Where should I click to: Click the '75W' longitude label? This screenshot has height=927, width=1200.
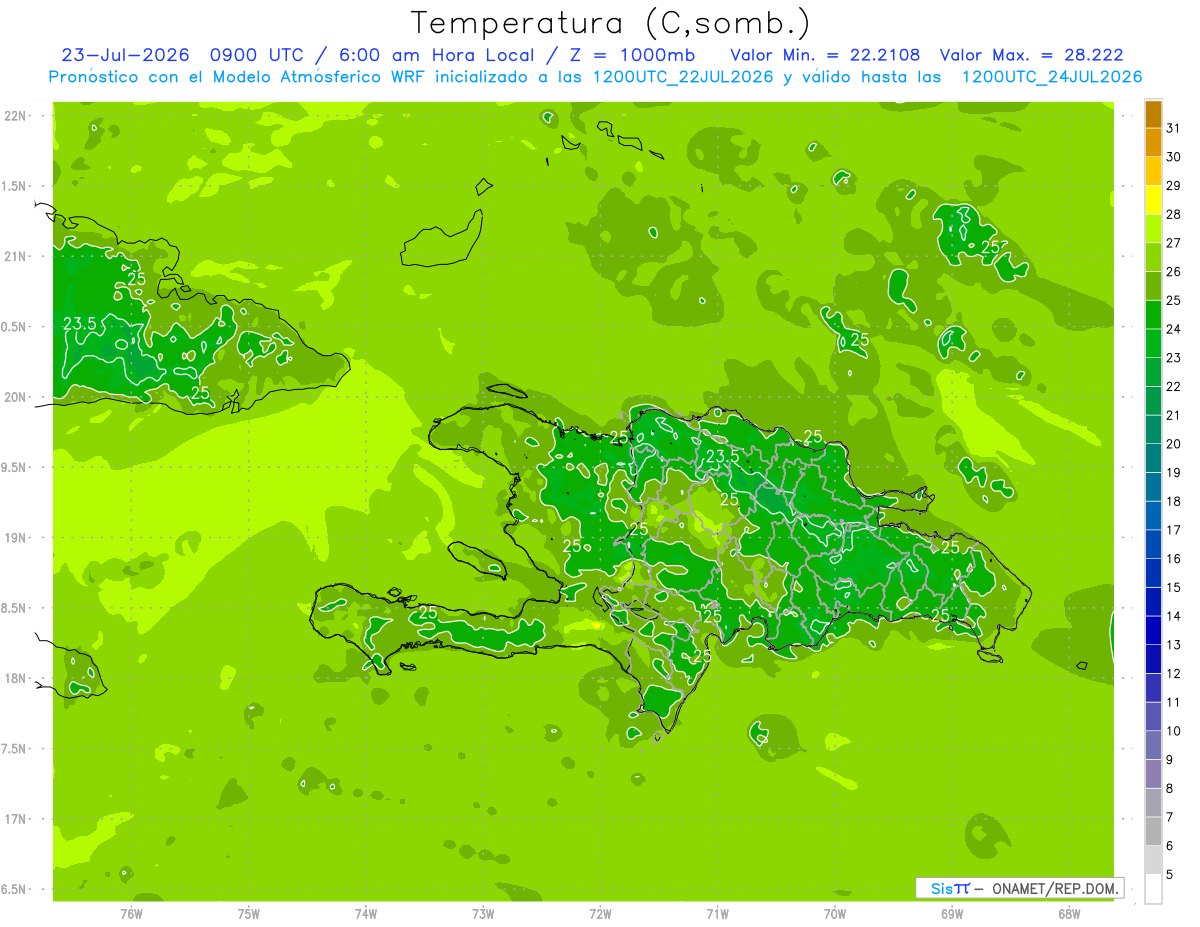click(x=248, y=913)
